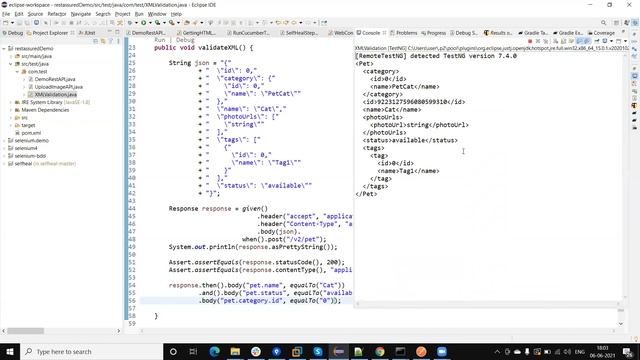The image size is (640, 360).
Task: Switch to the Progress tab
Action: (x=433, y=33)
